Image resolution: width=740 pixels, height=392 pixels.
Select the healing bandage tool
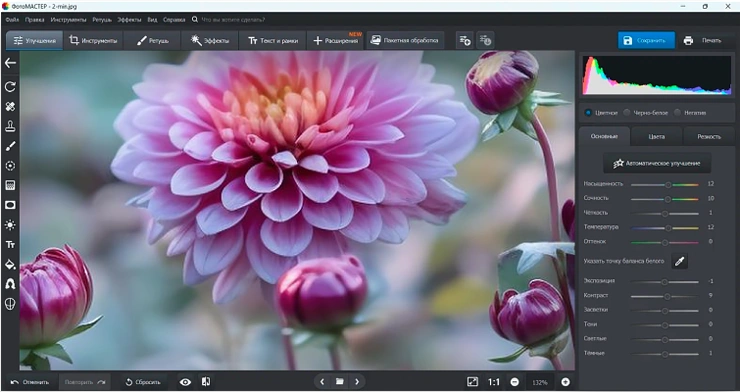coord(10,107)
